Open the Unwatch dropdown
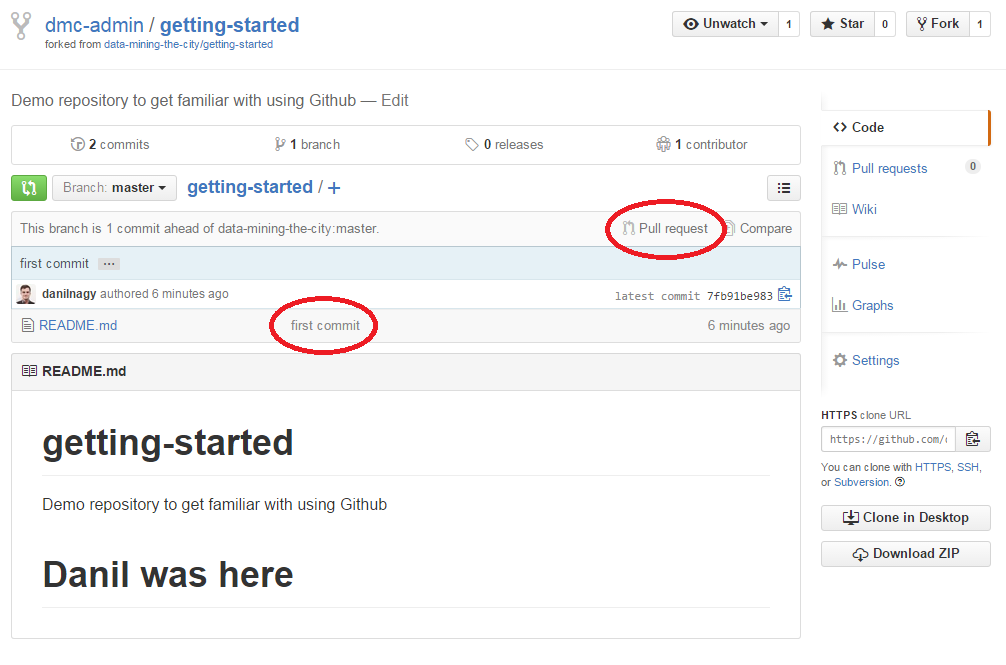 pyautogui.click(x=725, y=24)
